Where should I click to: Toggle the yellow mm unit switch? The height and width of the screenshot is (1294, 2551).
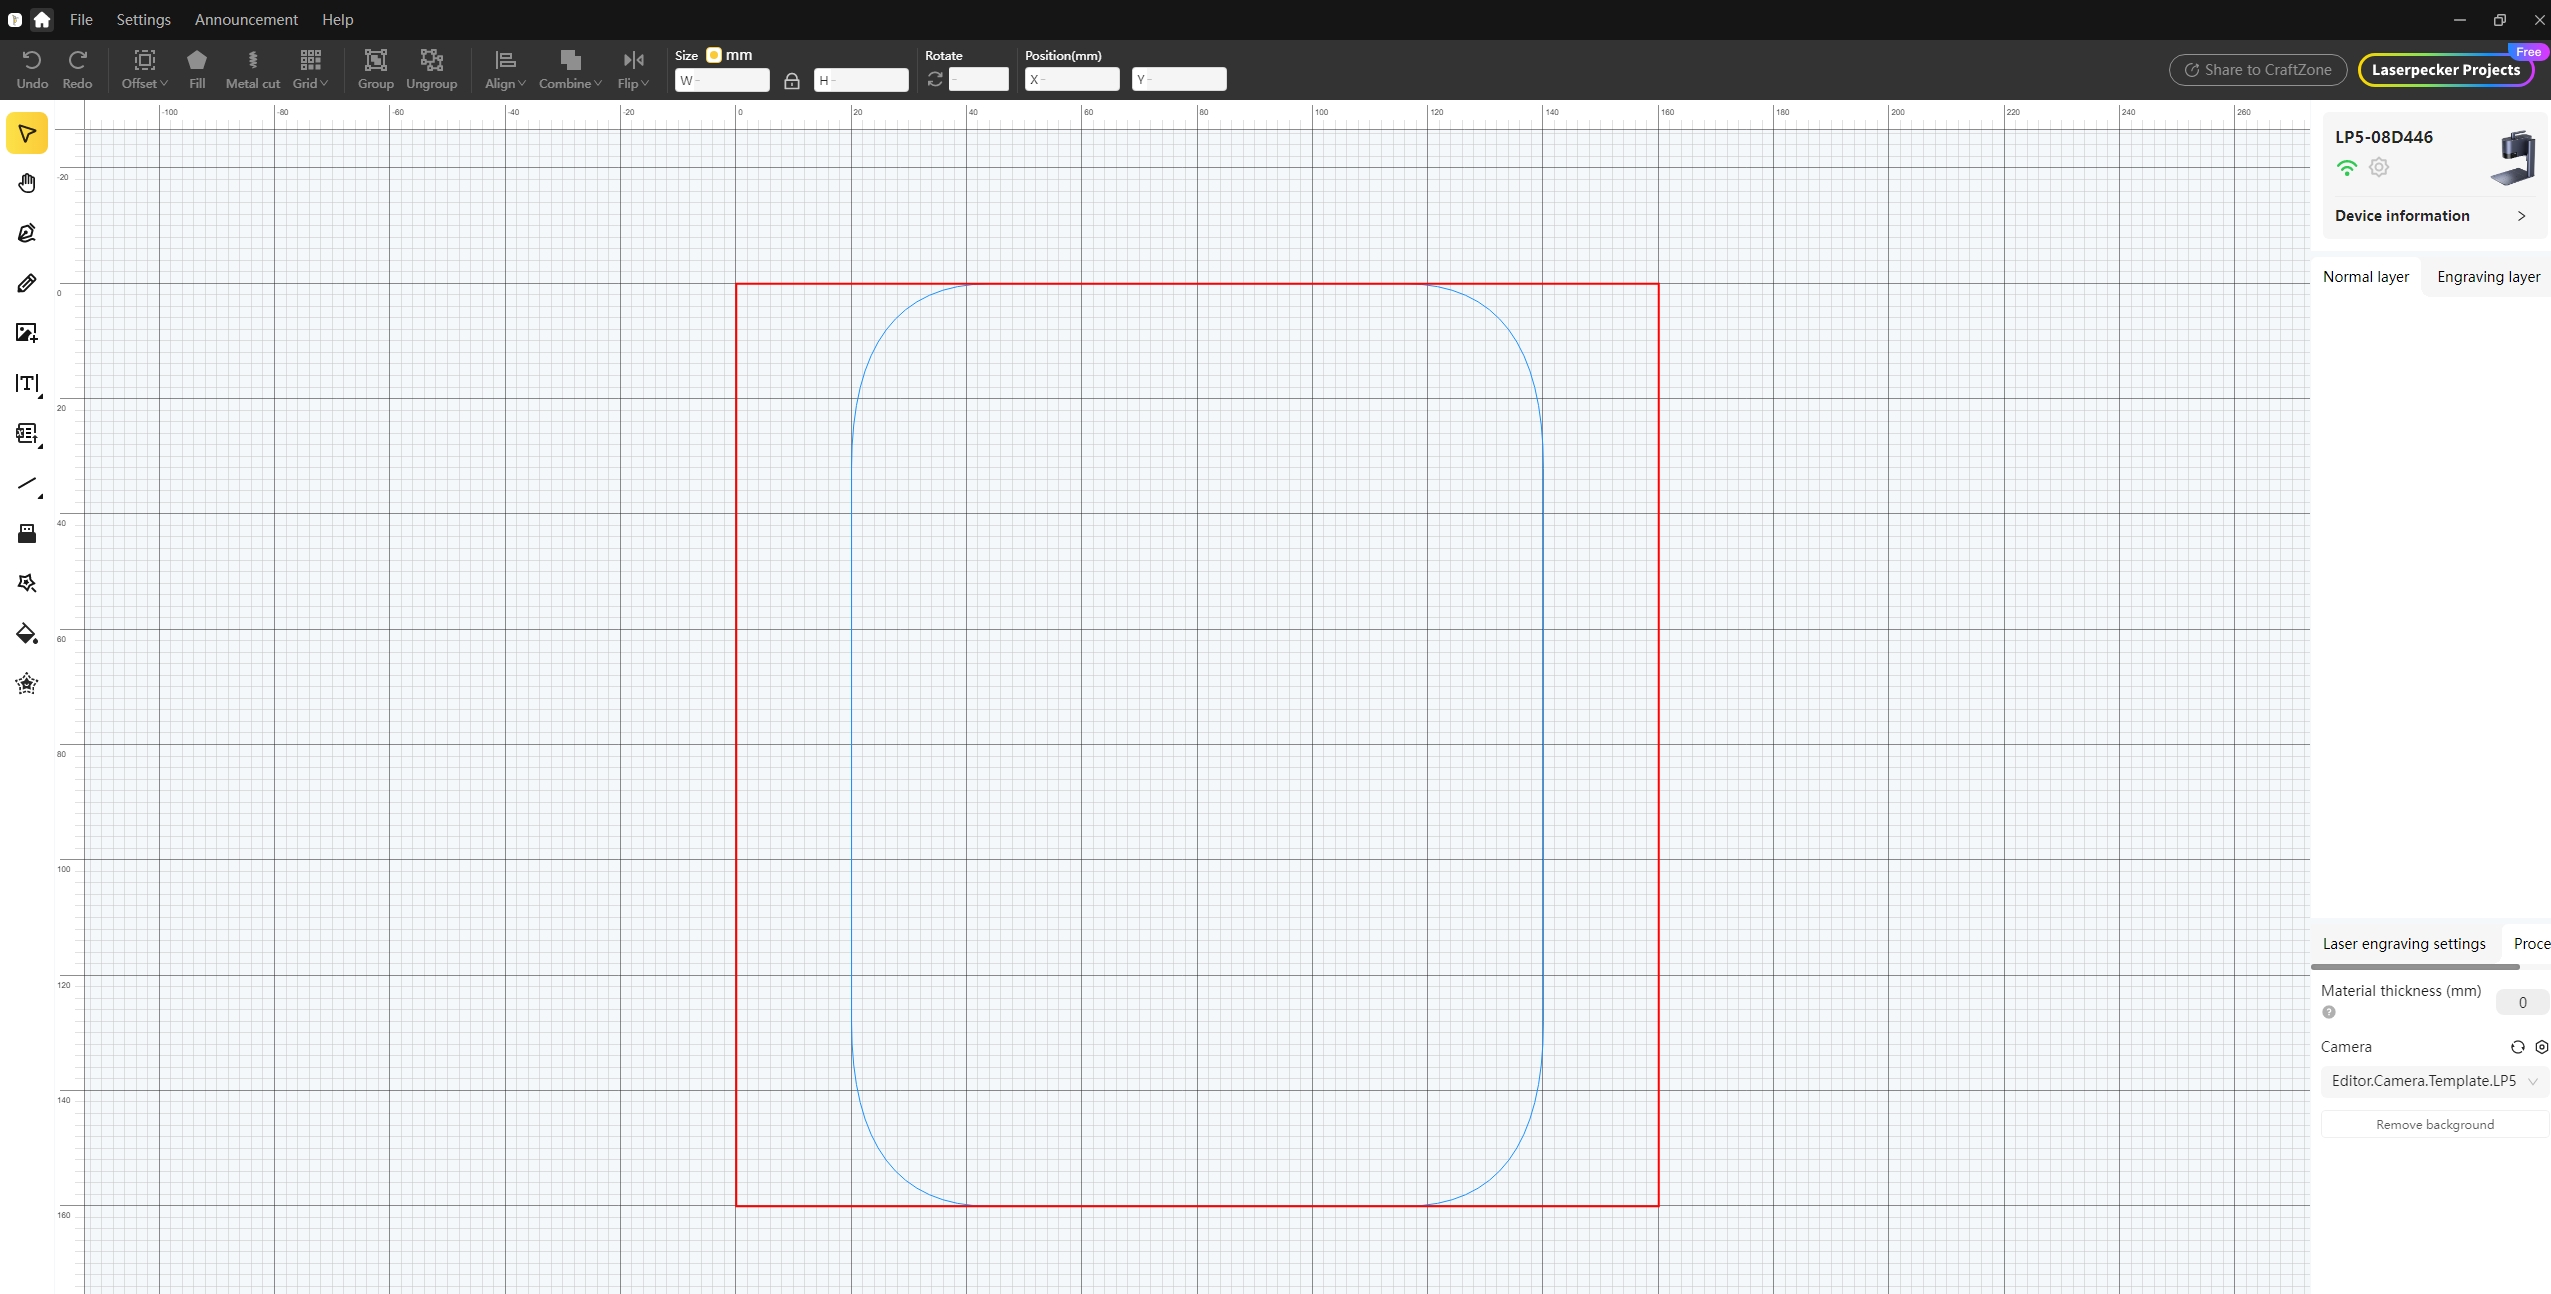pos(714,55)
